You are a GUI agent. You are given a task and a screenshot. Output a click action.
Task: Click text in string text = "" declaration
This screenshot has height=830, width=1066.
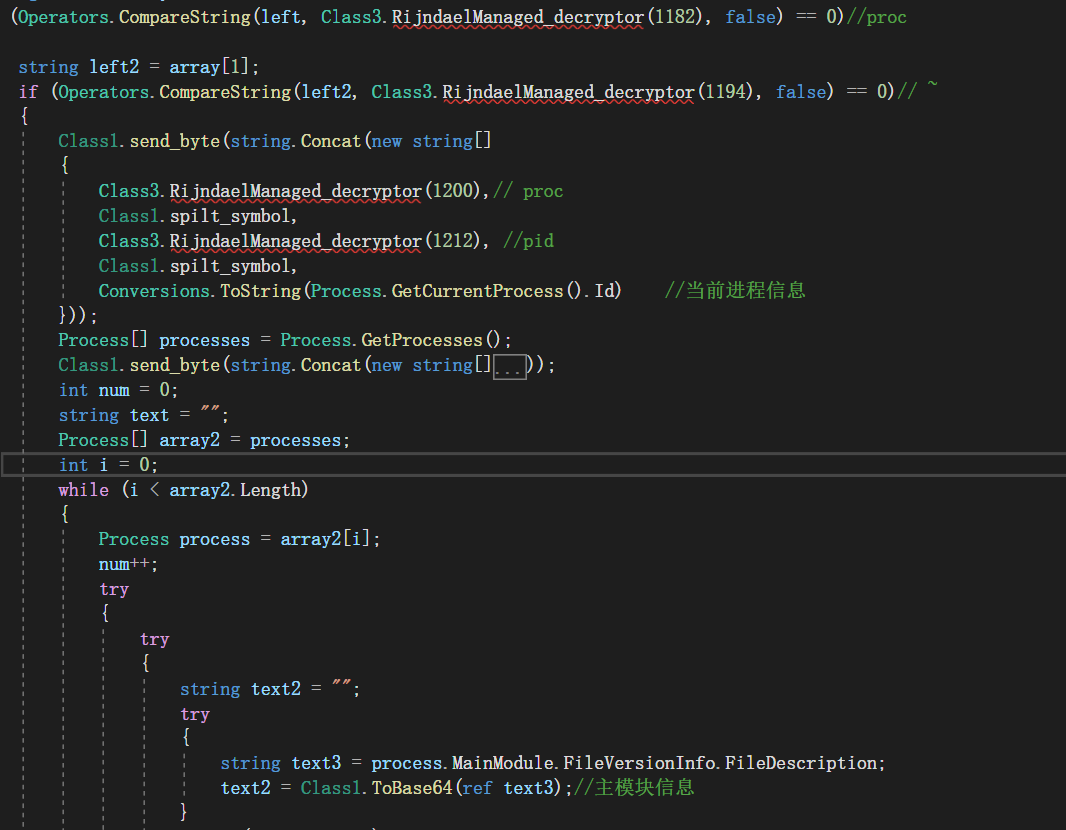coord(150,415)
